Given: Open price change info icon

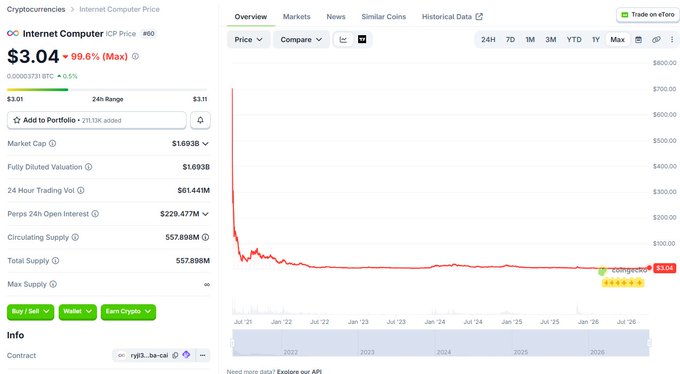Looking at the screenshot, I should (135, 56).
